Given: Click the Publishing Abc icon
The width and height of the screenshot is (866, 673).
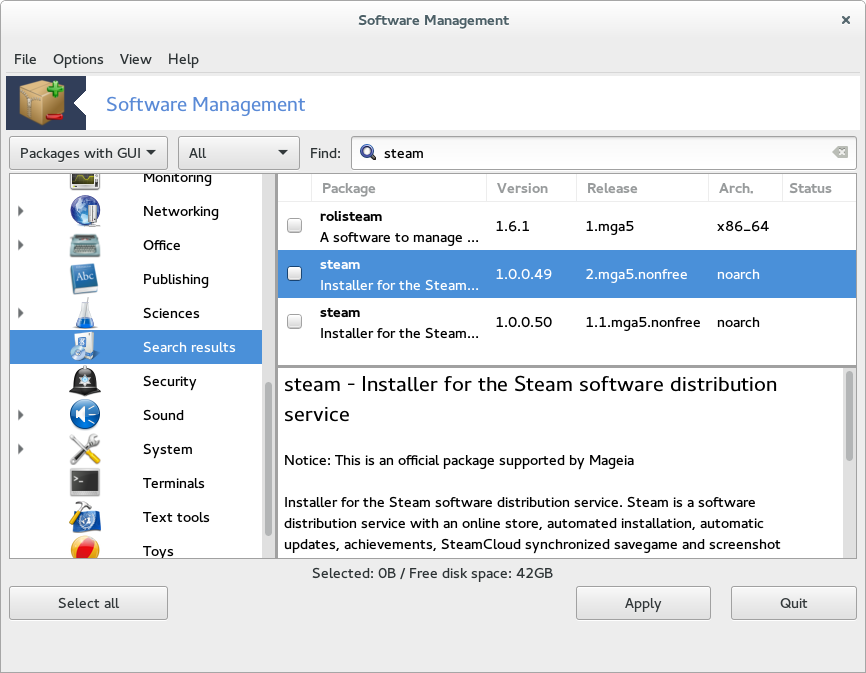Looking at the screenshot, I should point(85,279).
